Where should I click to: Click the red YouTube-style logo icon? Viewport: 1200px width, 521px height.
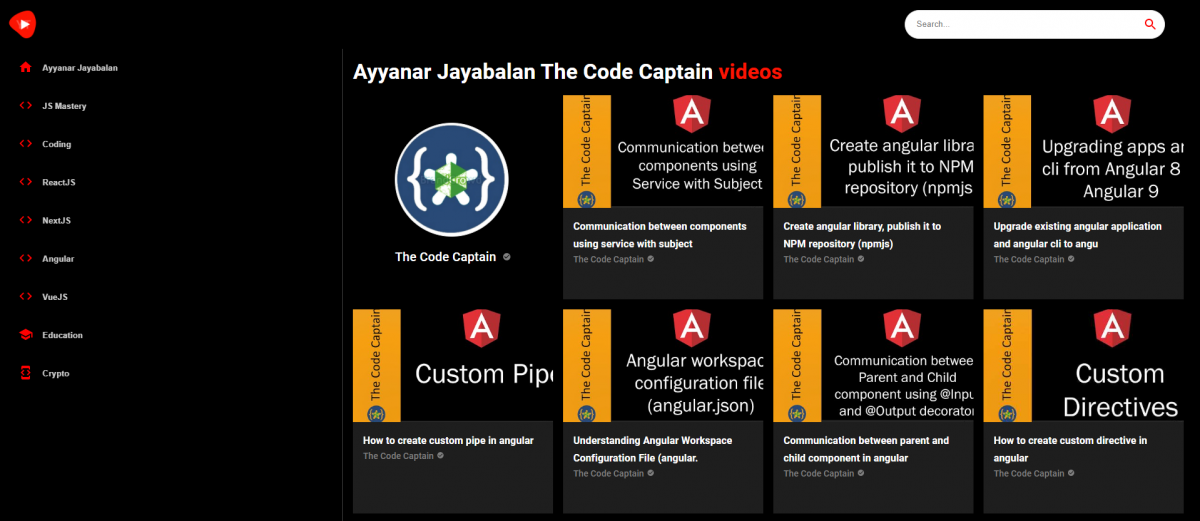coord(23,24)
